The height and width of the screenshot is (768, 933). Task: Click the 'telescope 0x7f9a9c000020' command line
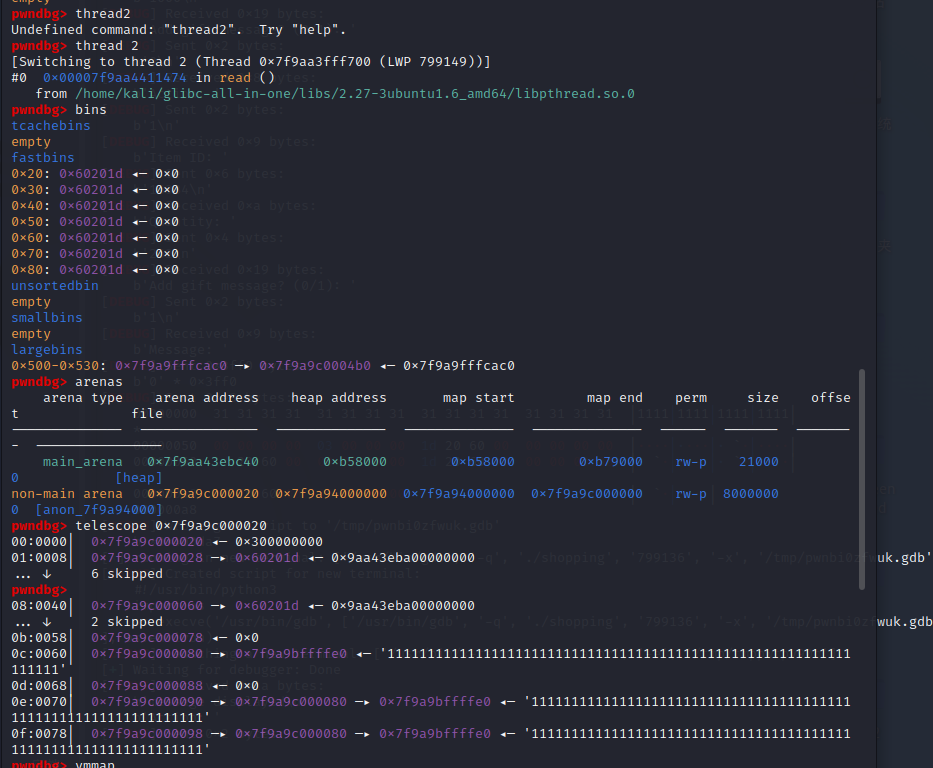pyautogui.click(x=171, y=526)
